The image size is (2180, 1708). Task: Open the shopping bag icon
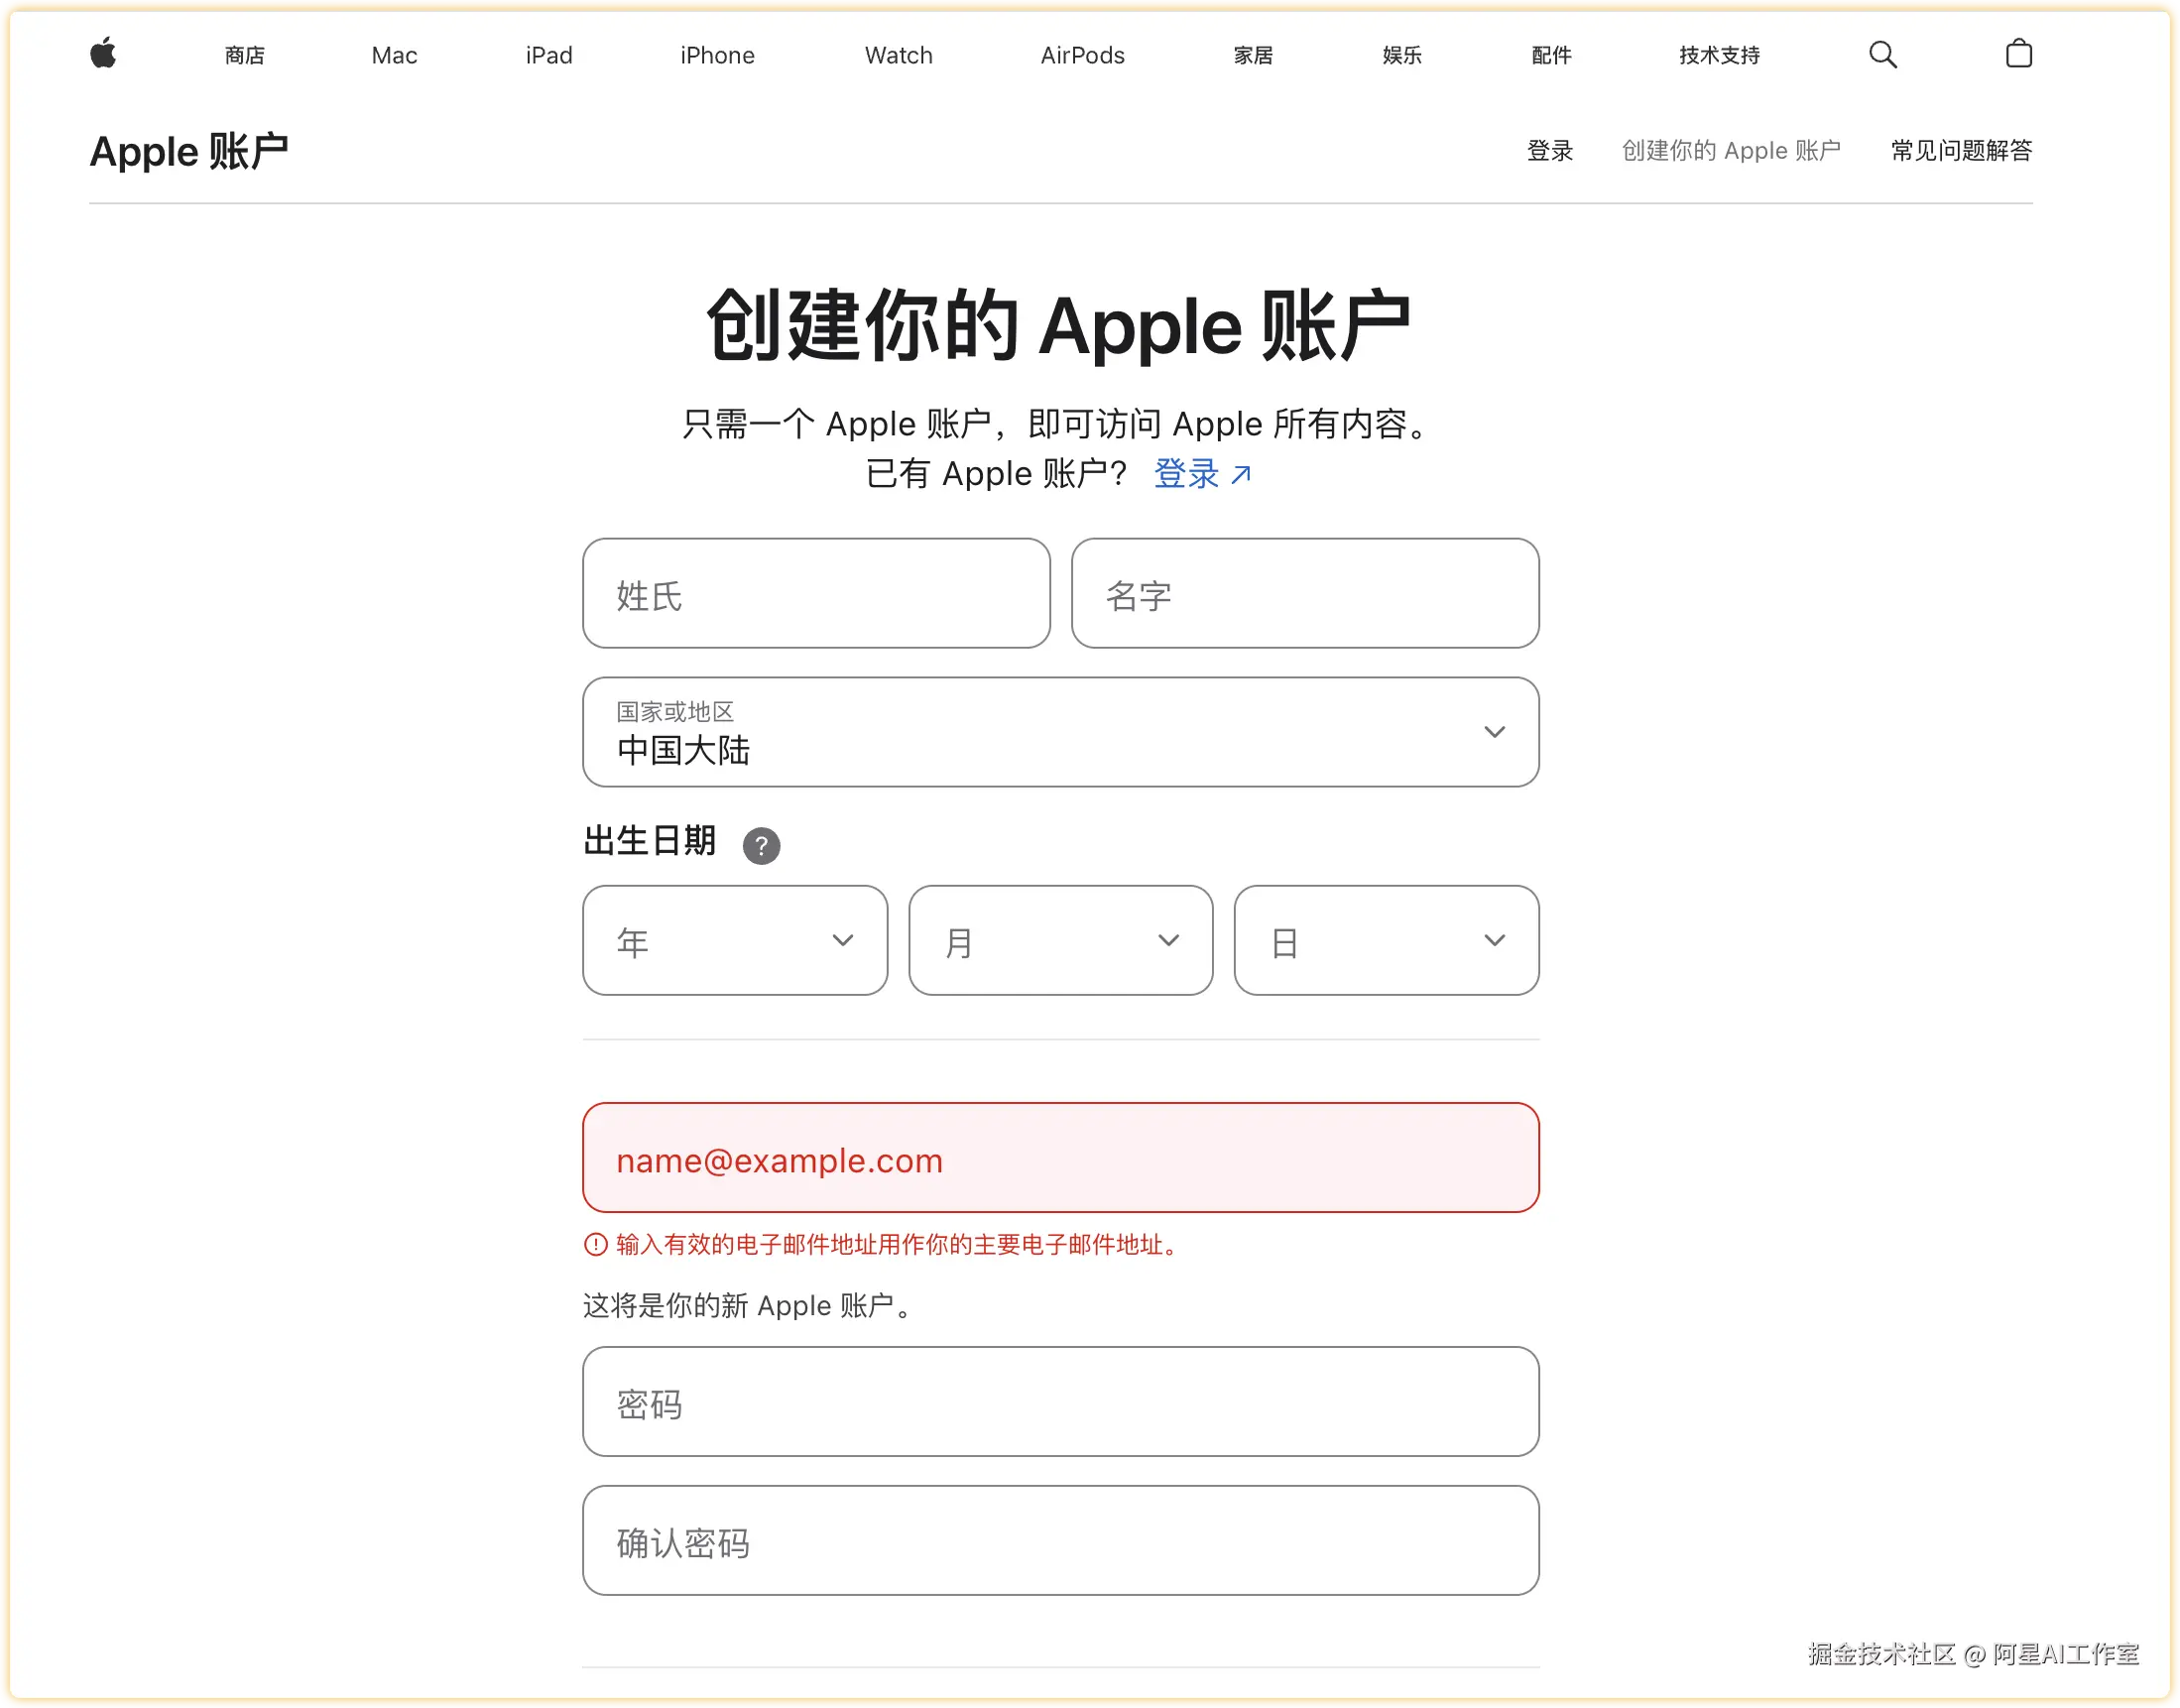click(2018, 54)
